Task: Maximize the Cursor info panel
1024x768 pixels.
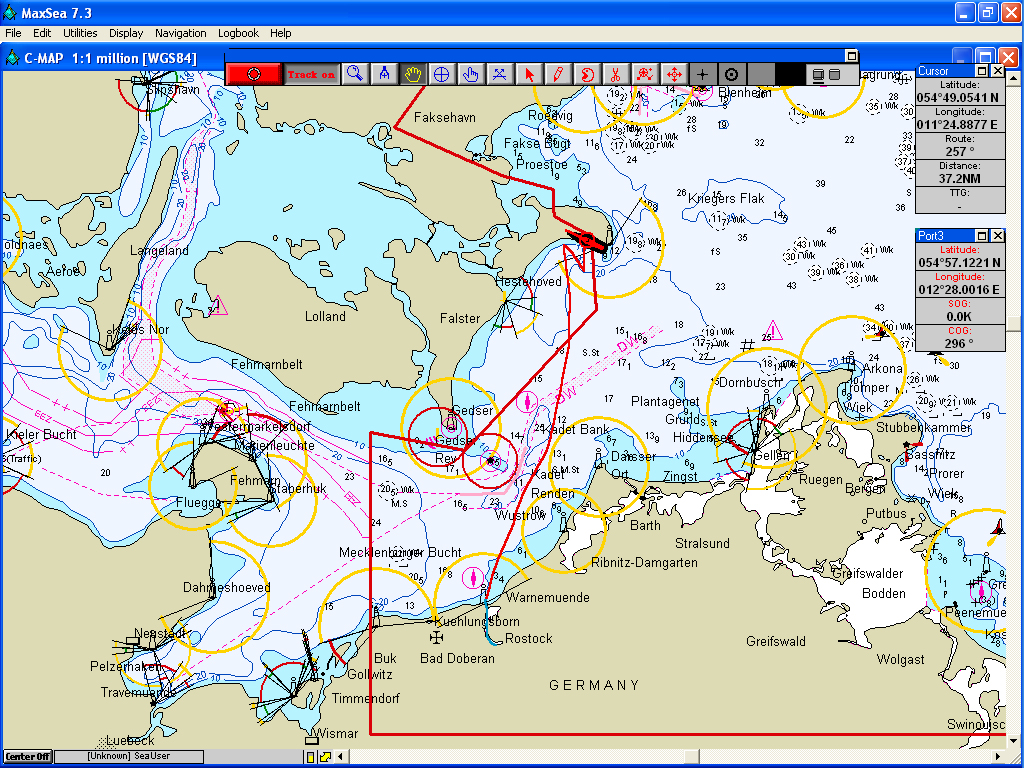Action: [982, 71]
